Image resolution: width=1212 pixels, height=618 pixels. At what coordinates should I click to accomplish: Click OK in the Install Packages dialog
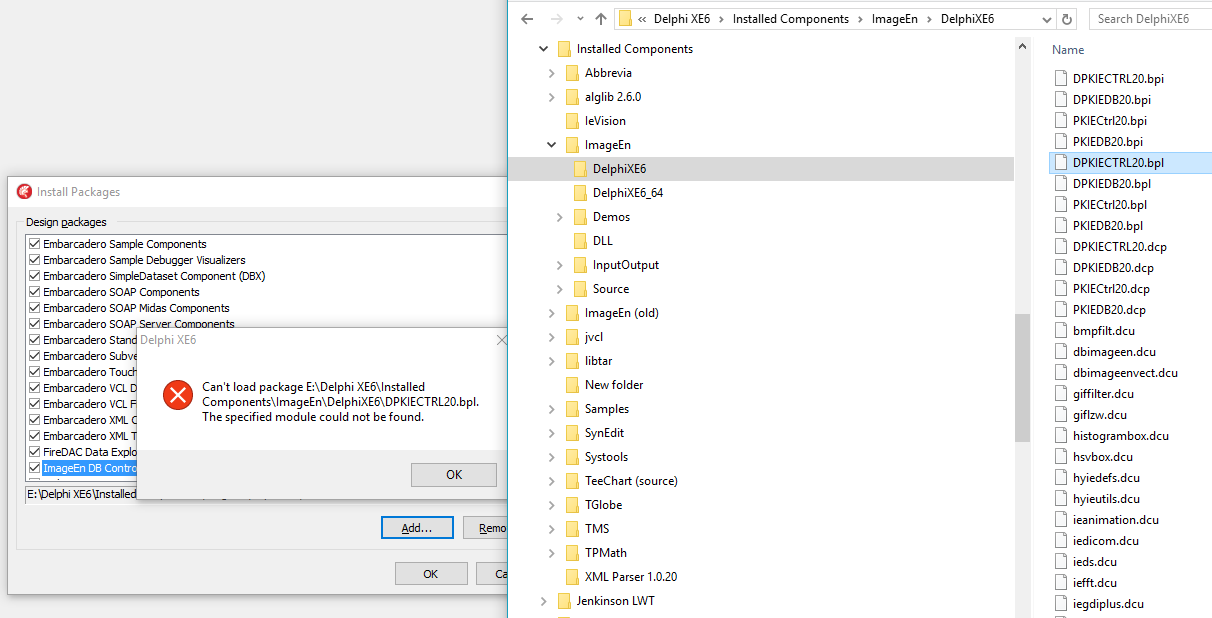(431, 574)
